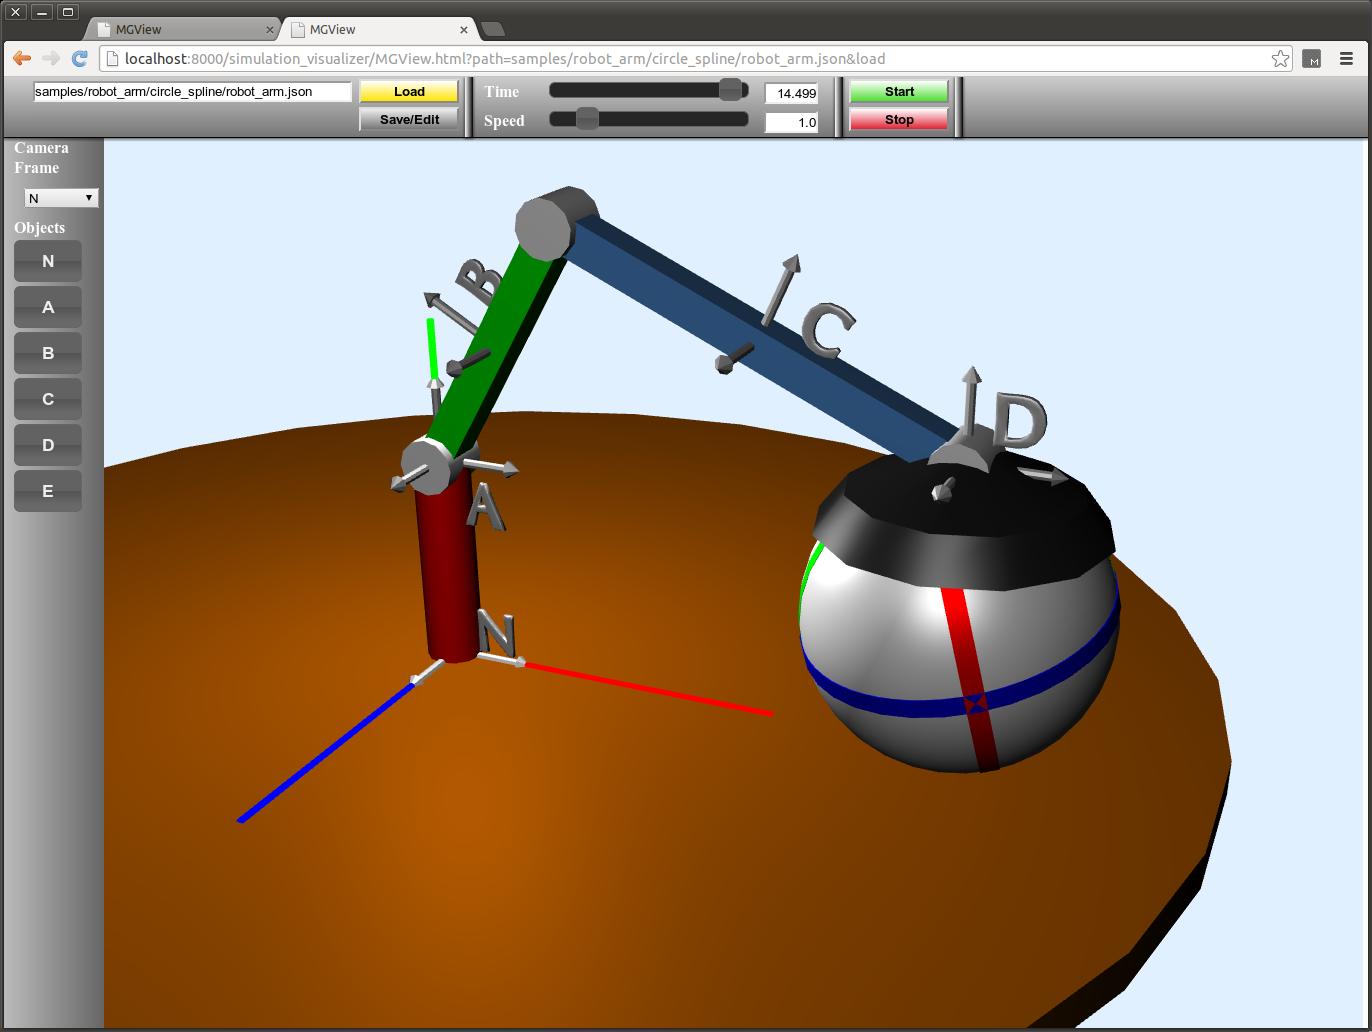Open the Camera Frame dropdown
Viewport: 1372px width, 1032px height.
tap(61, 198)
